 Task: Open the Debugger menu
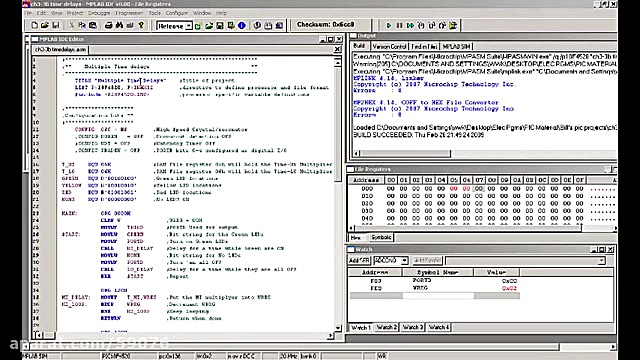click(x=99, y=13)
